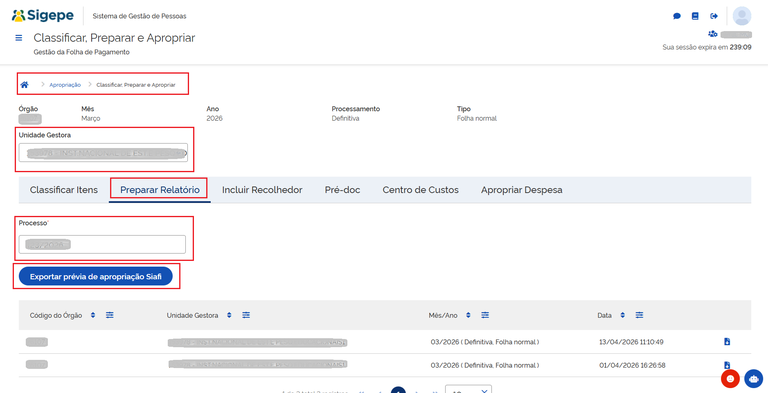Click 'Classificar, Preparar e Apropriar' breadcrumb text
The image size is (768, 393).
tap(136, 85)
